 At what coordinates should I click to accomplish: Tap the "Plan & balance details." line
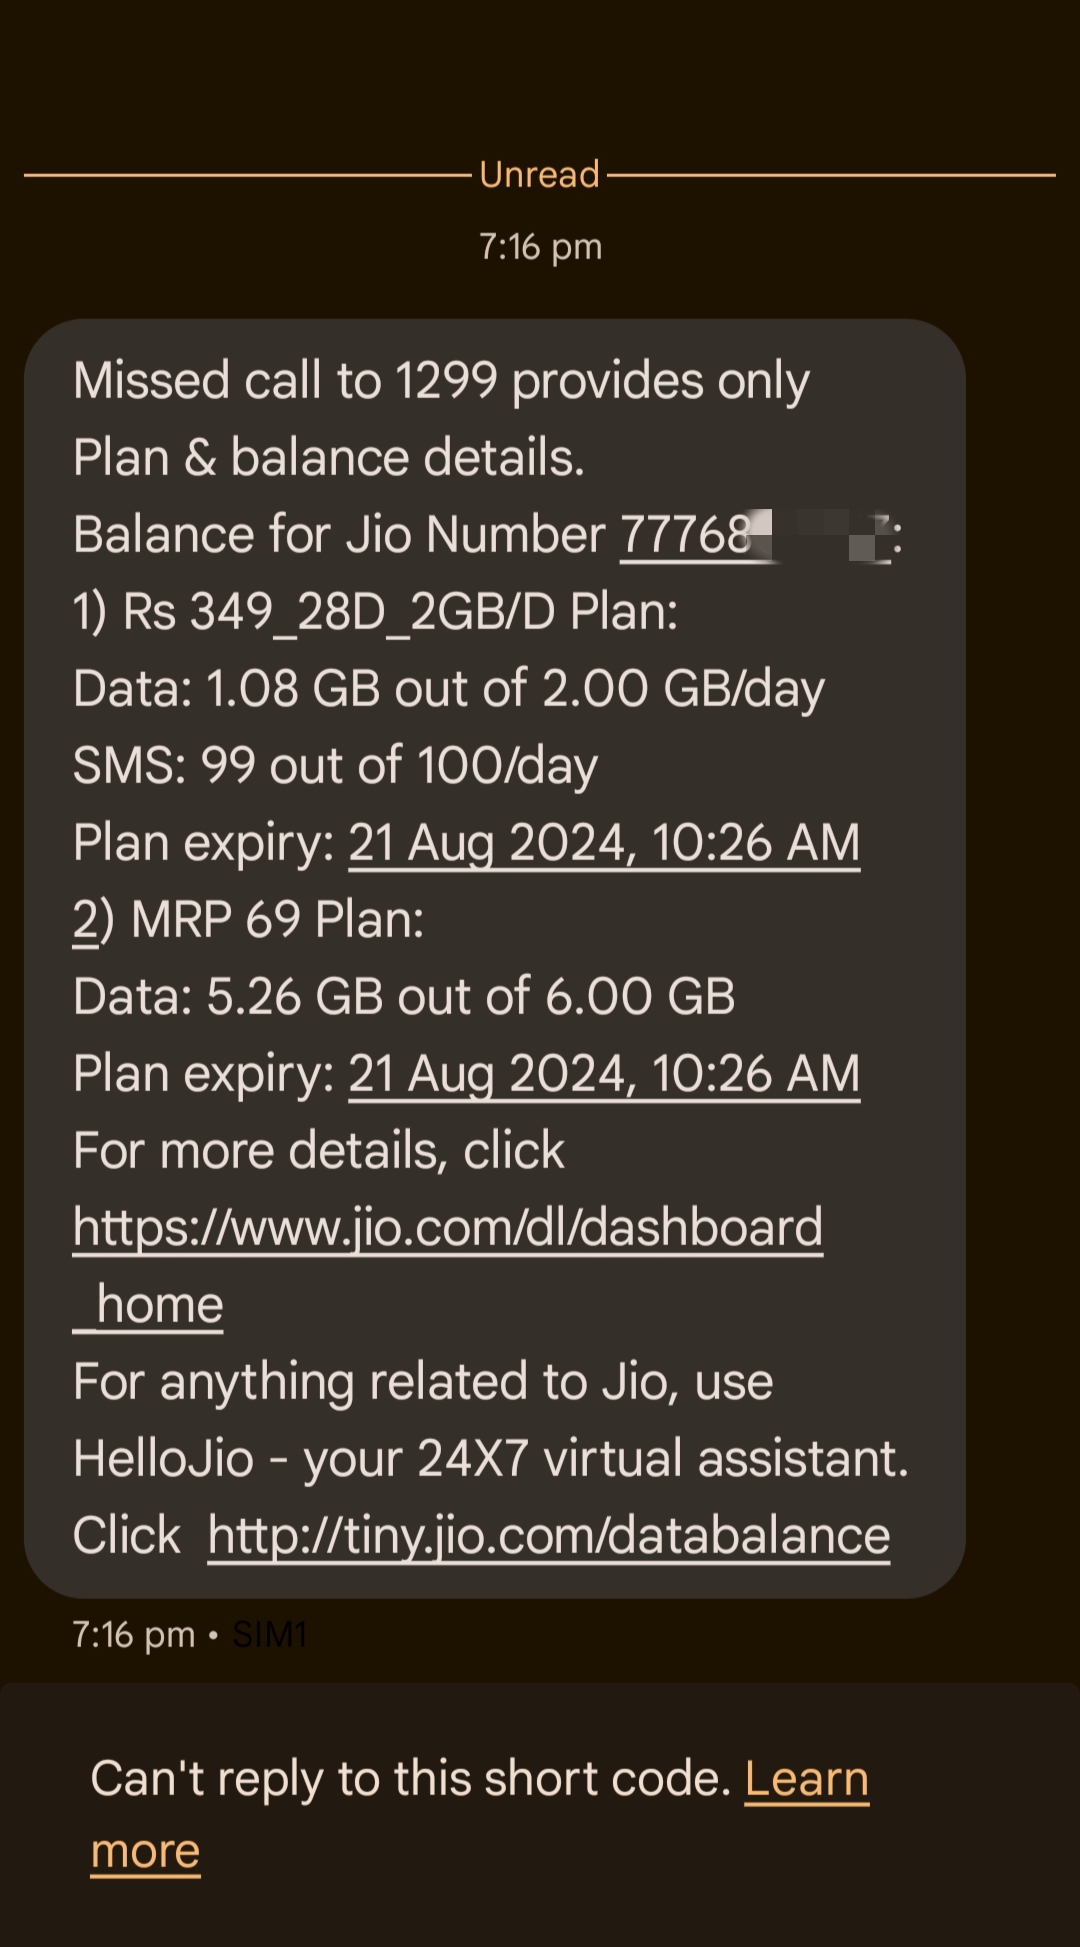pos(328,458)
